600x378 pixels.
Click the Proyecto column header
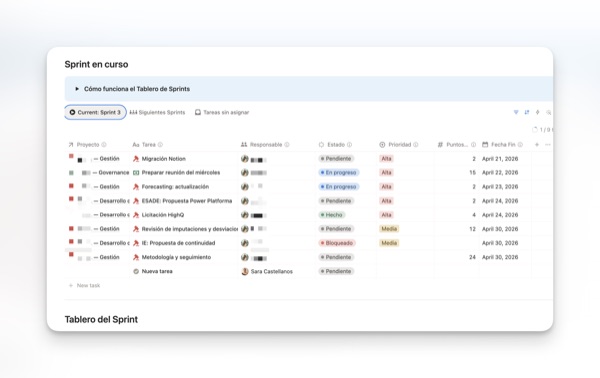coord(87,145)
